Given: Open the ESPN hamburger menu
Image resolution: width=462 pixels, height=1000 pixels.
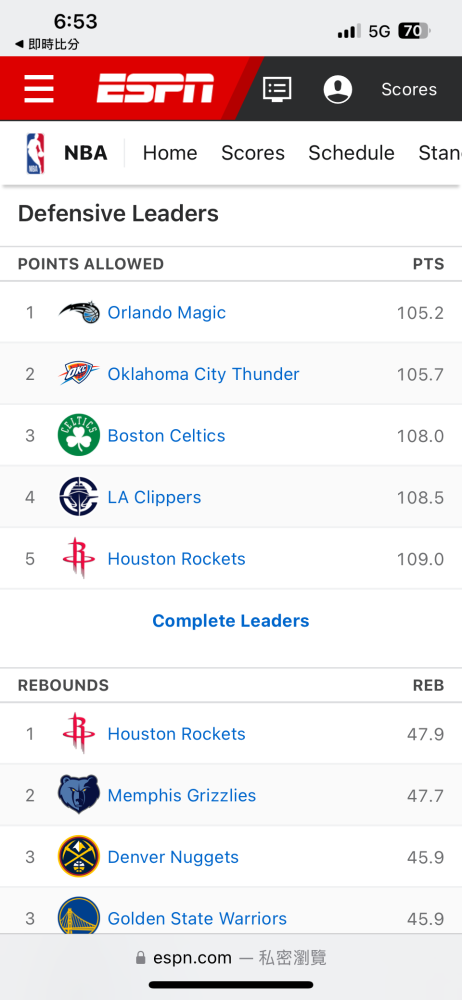Looking at the screenshot, I should point(39,89).
